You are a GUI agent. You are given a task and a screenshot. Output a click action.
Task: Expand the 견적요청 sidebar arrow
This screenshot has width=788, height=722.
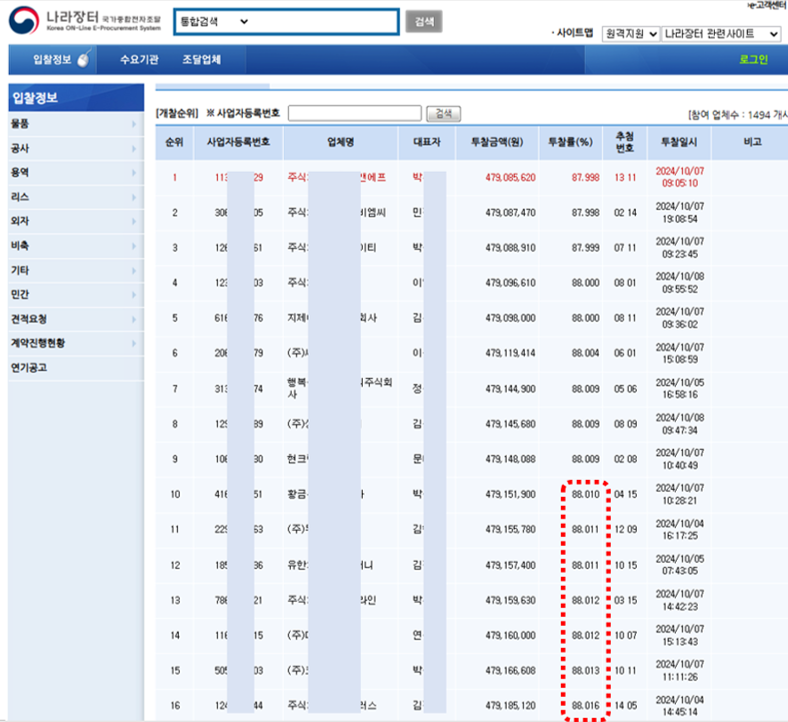coord(134,319)
